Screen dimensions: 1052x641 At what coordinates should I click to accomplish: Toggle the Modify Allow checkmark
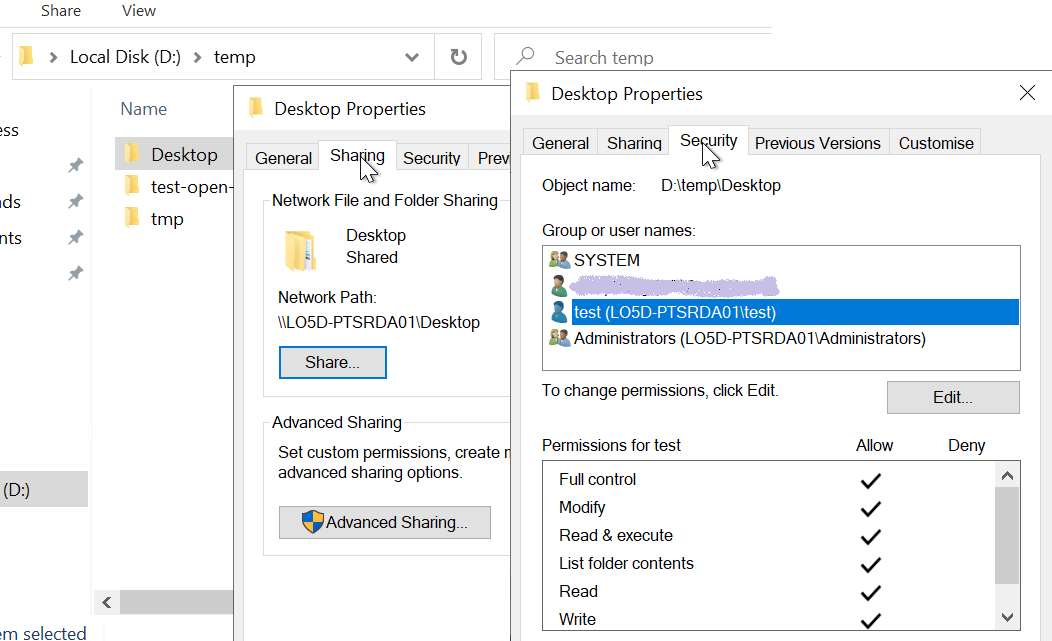click(870, 508)
